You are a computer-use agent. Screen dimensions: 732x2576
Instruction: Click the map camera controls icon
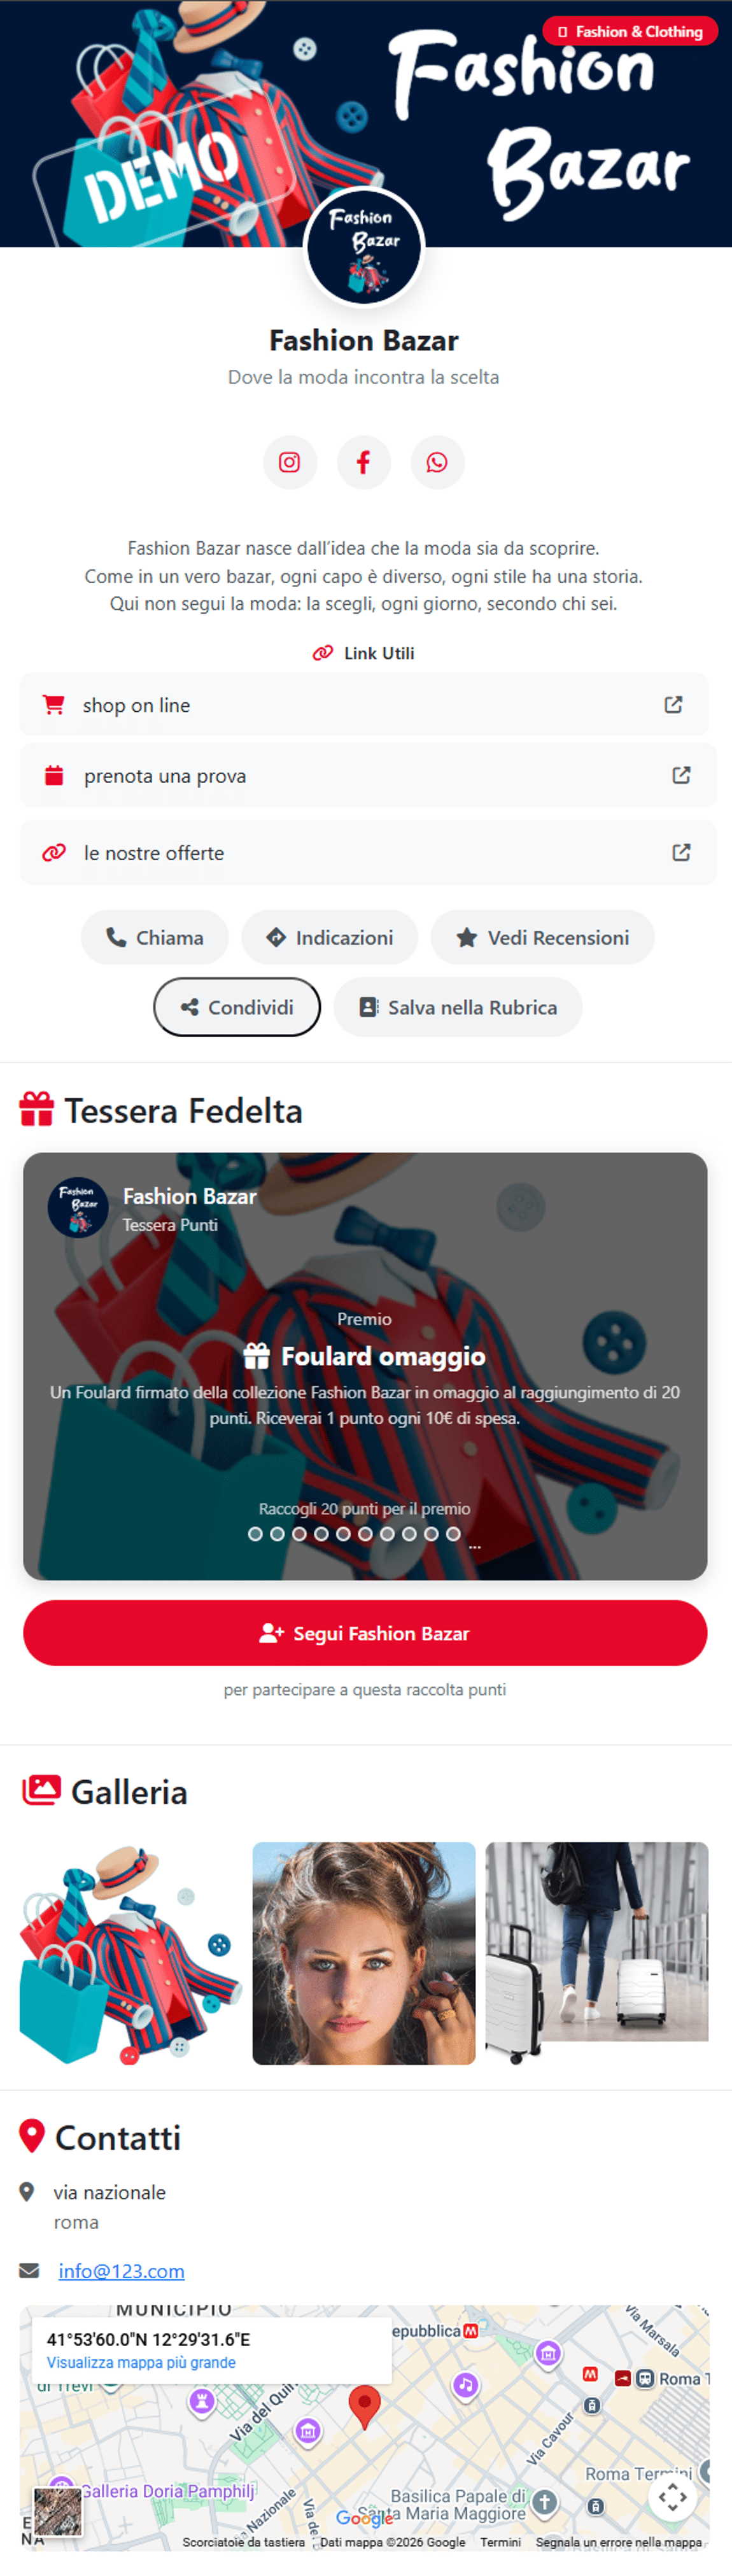pyautogui.click(x=672, y=2497)
